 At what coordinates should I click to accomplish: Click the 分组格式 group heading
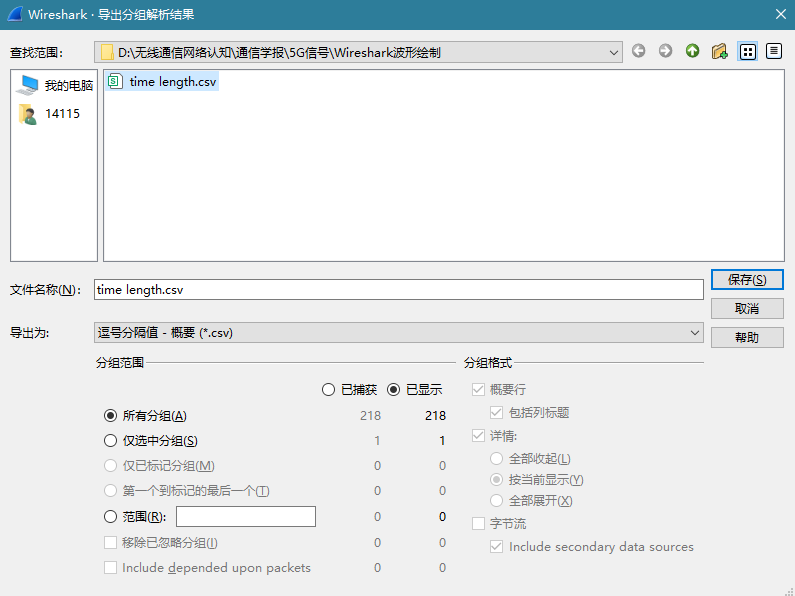pyautogui.click(x=488, y=363)
